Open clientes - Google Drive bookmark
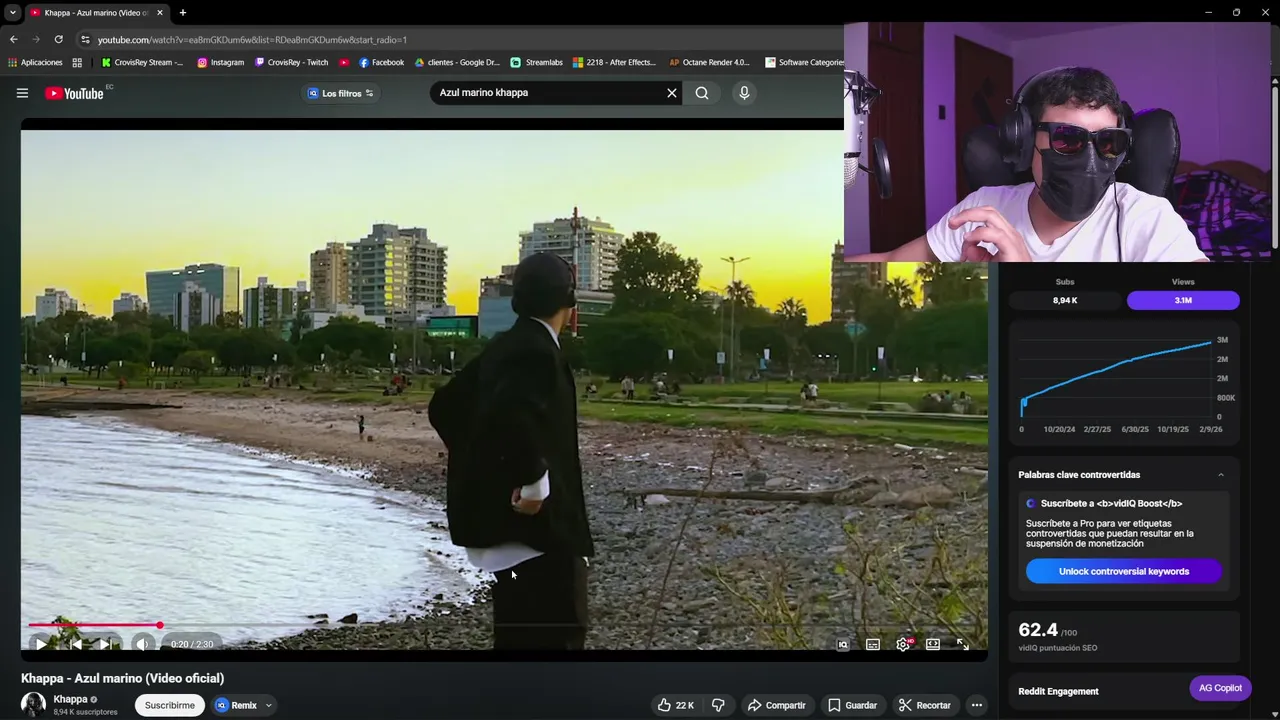 click(457, 62)
